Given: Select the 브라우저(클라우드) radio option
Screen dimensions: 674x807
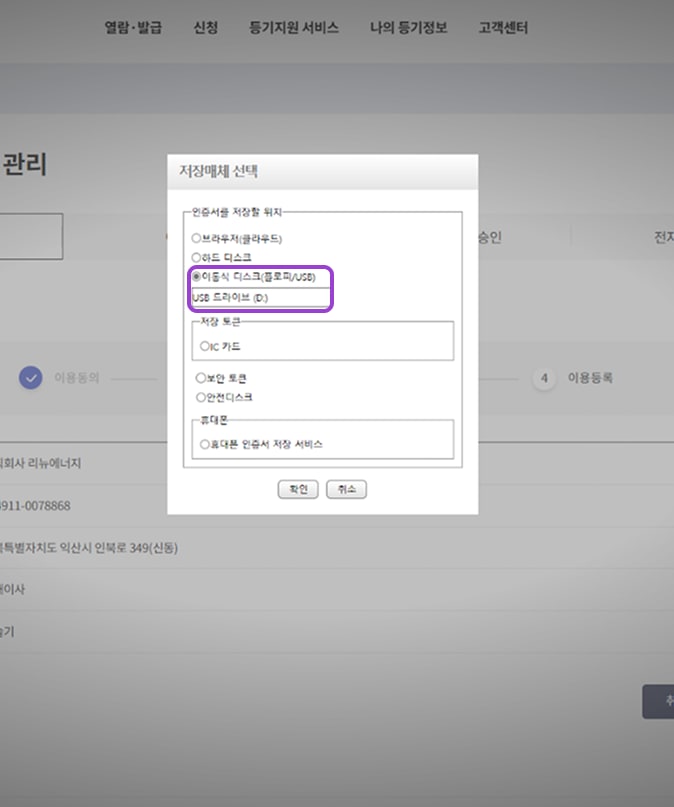Looking at the screenshot, I should 196,238.
